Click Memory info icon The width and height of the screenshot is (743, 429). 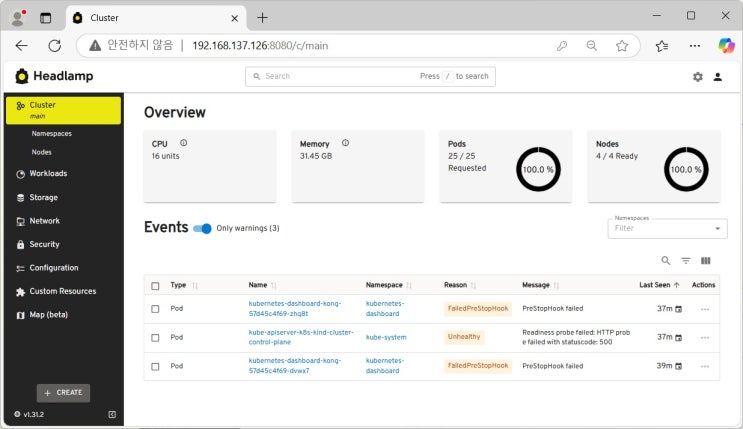[x=345, y=143]
